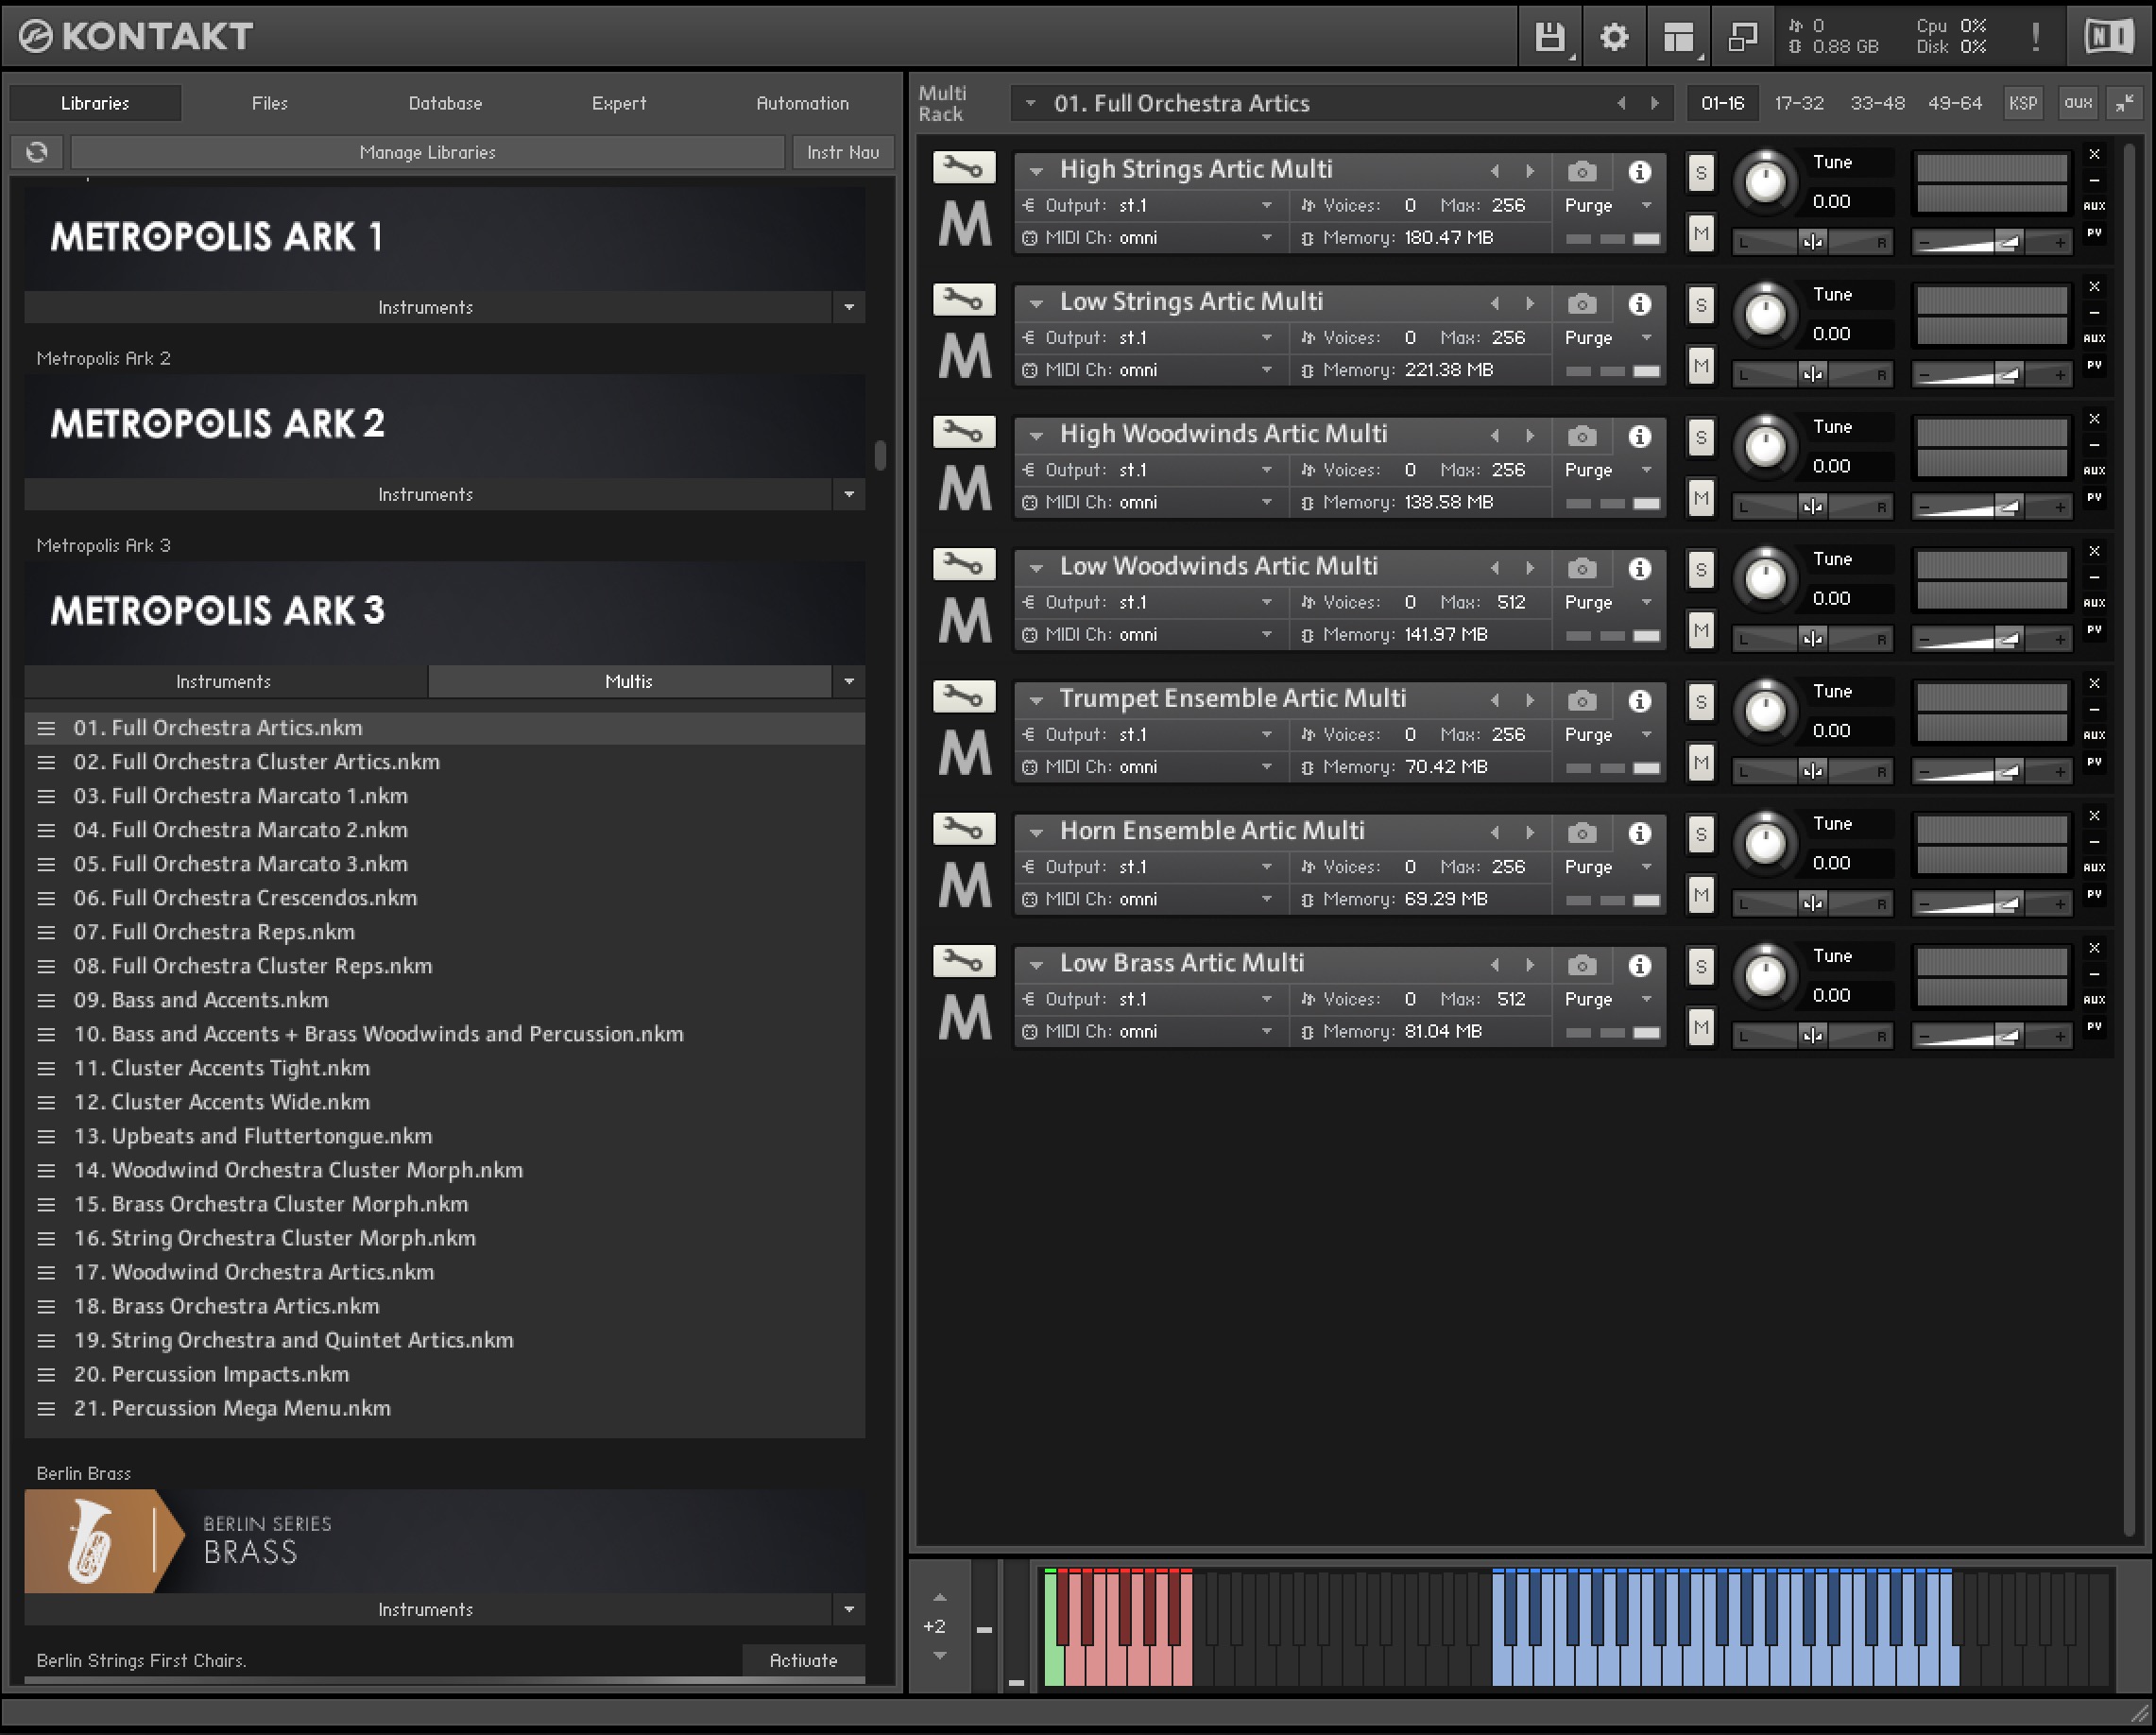Viewport: 2156px width, 1735px height.
Task: Mute the High Woodwinds Artic Multi instrument
Action: 1700,498
